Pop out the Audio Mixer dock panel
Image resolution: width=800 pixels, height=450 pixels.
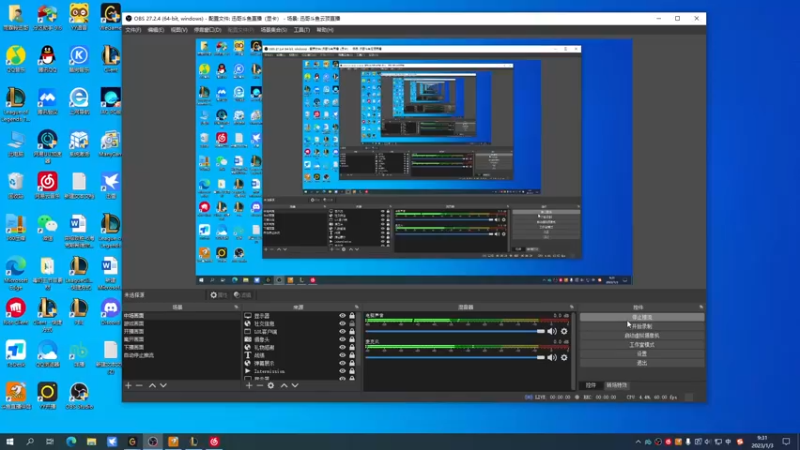[x=571, y=307]
